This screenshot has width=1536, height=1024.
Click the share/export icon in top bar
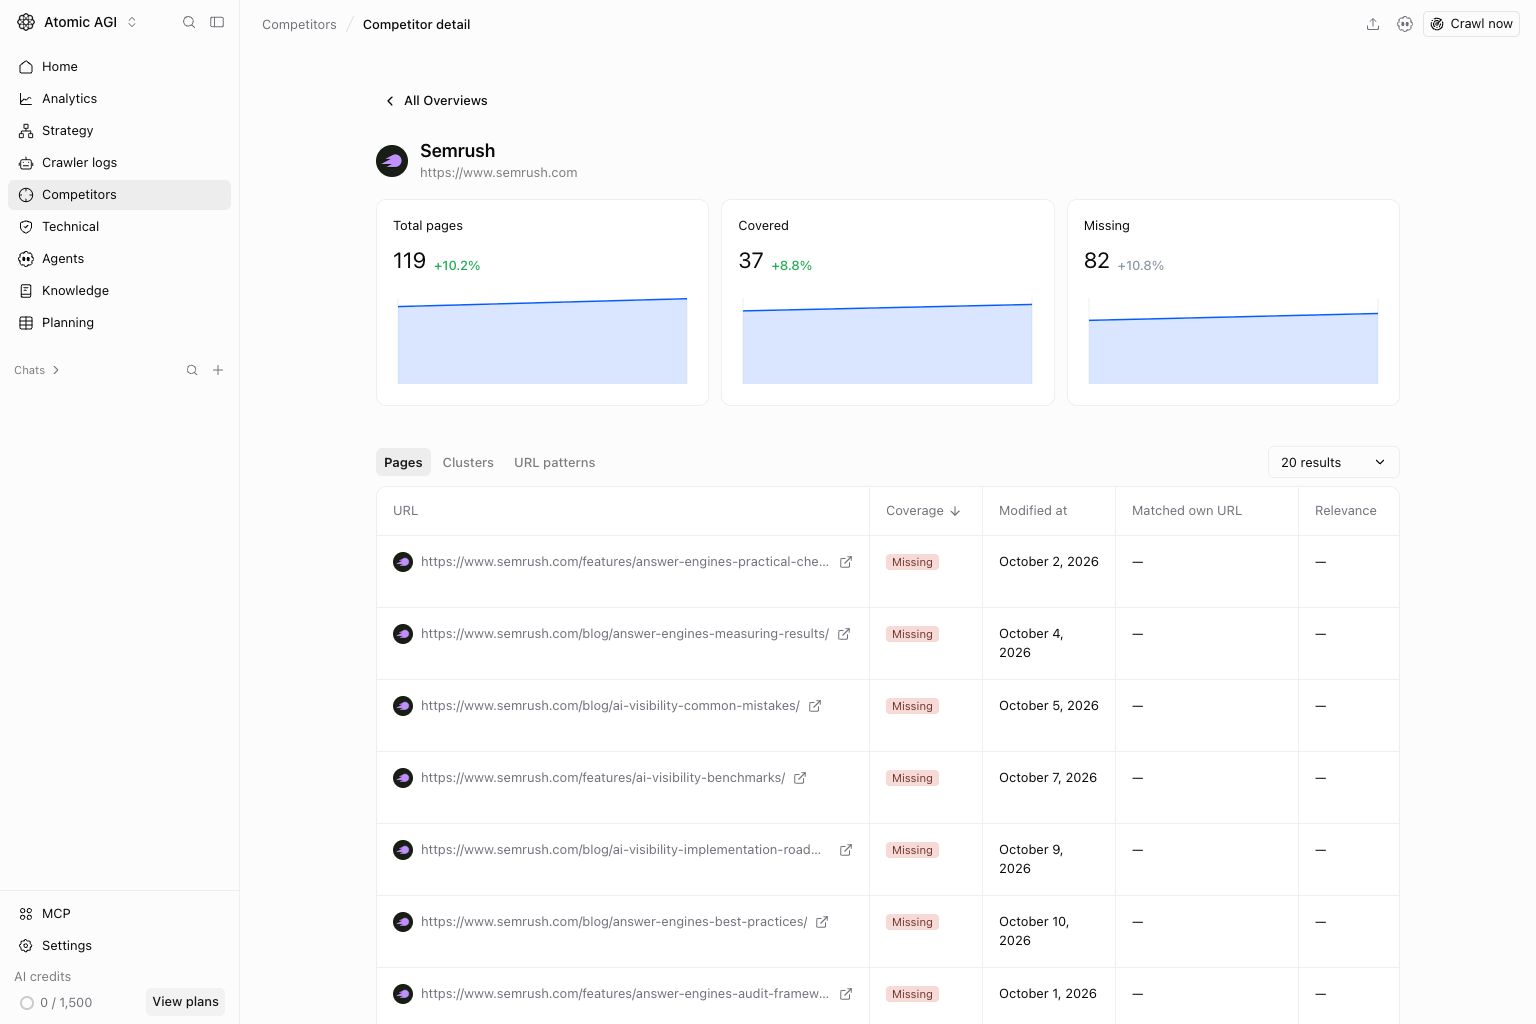point(1373,24)
